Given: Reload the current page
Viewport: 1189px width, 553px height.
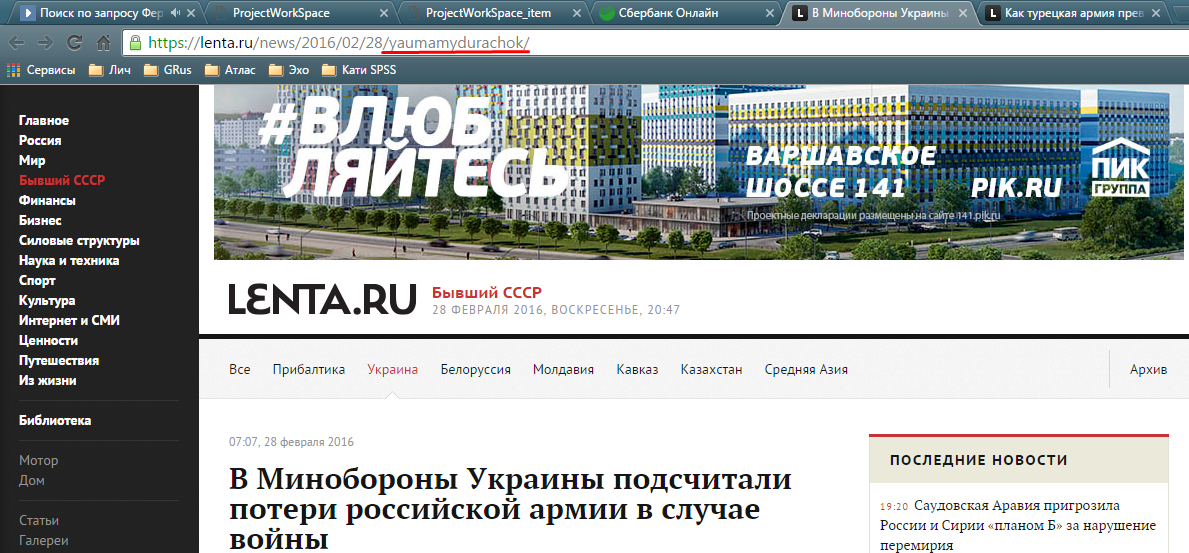Looking at the screenshot, I should pyautogui.click(x=74, y=44).
